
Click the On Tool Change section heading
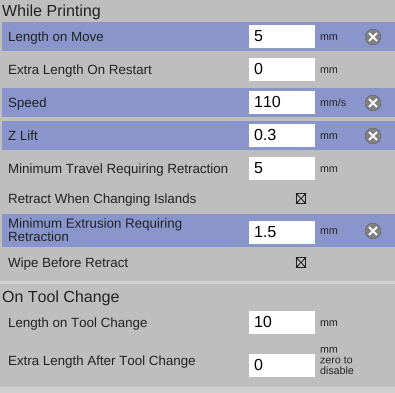[61, 297]
